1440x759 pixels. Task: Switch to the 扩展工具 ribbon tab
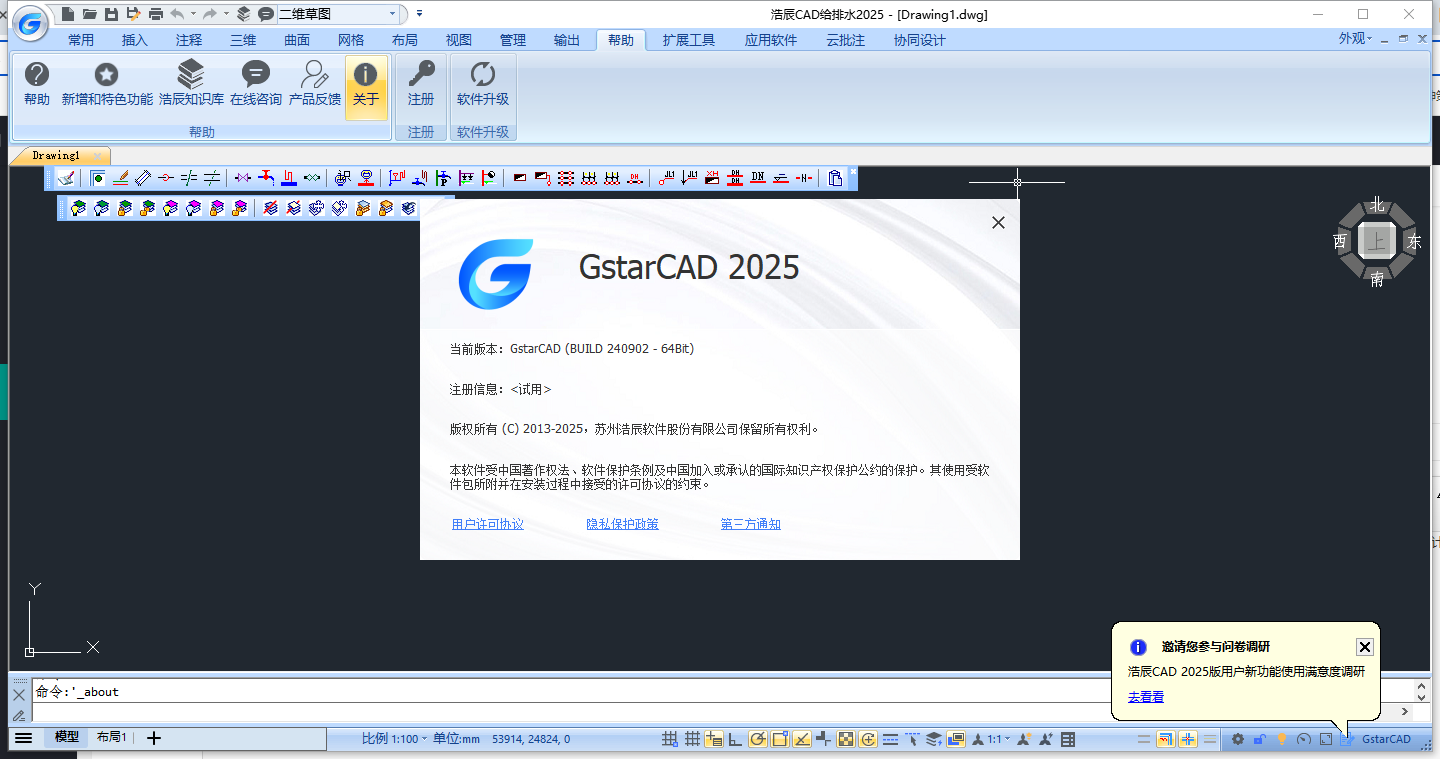click(689, 40)
